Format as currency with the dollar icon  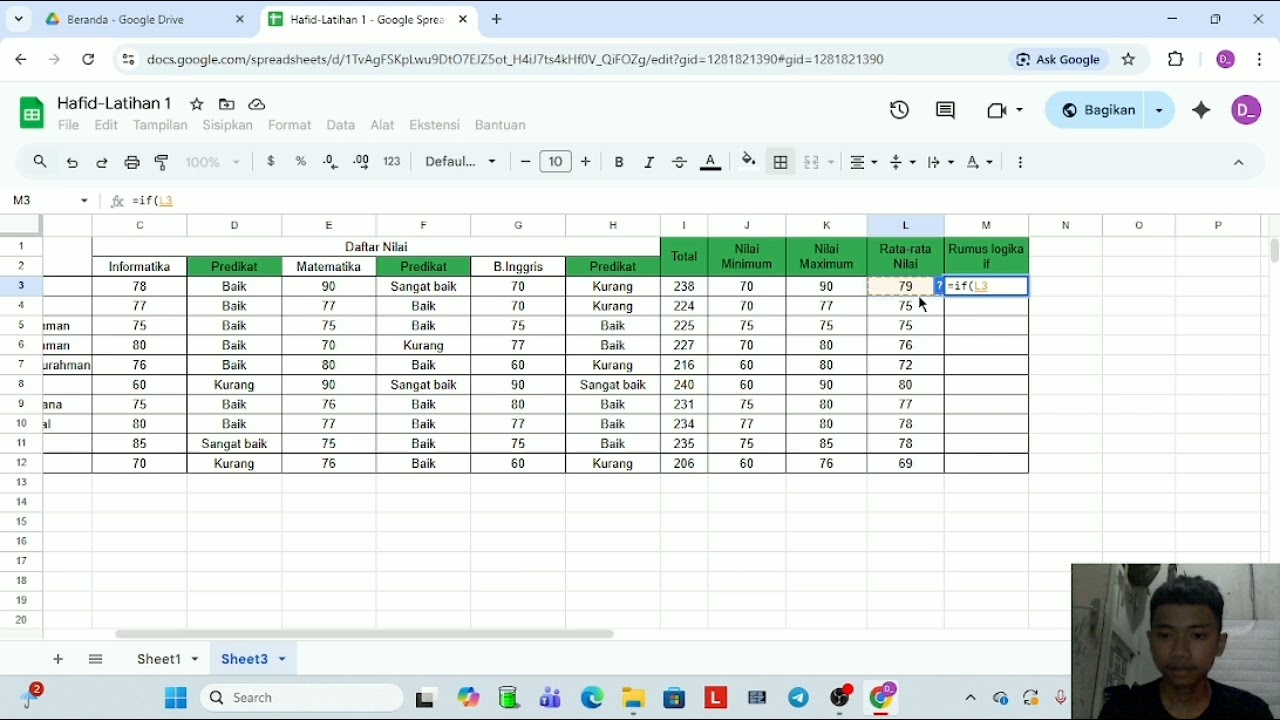(271, 162)
